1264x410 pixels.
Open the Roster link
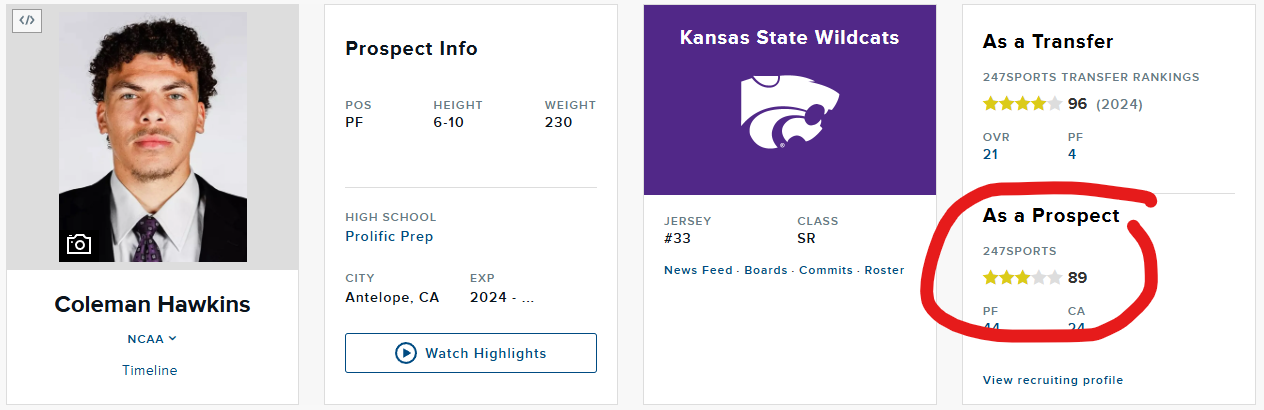[x=884, y=270]
